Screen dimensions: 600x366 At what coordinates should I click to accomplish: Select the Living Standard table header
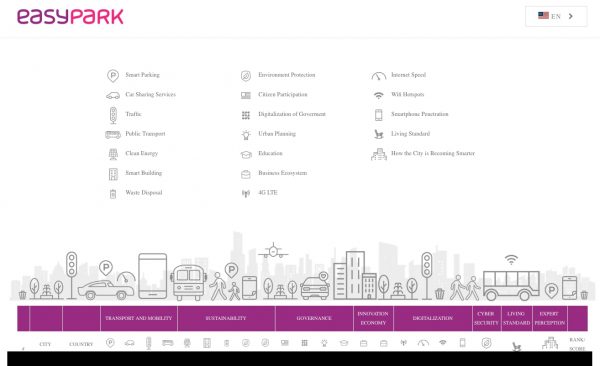516,318
